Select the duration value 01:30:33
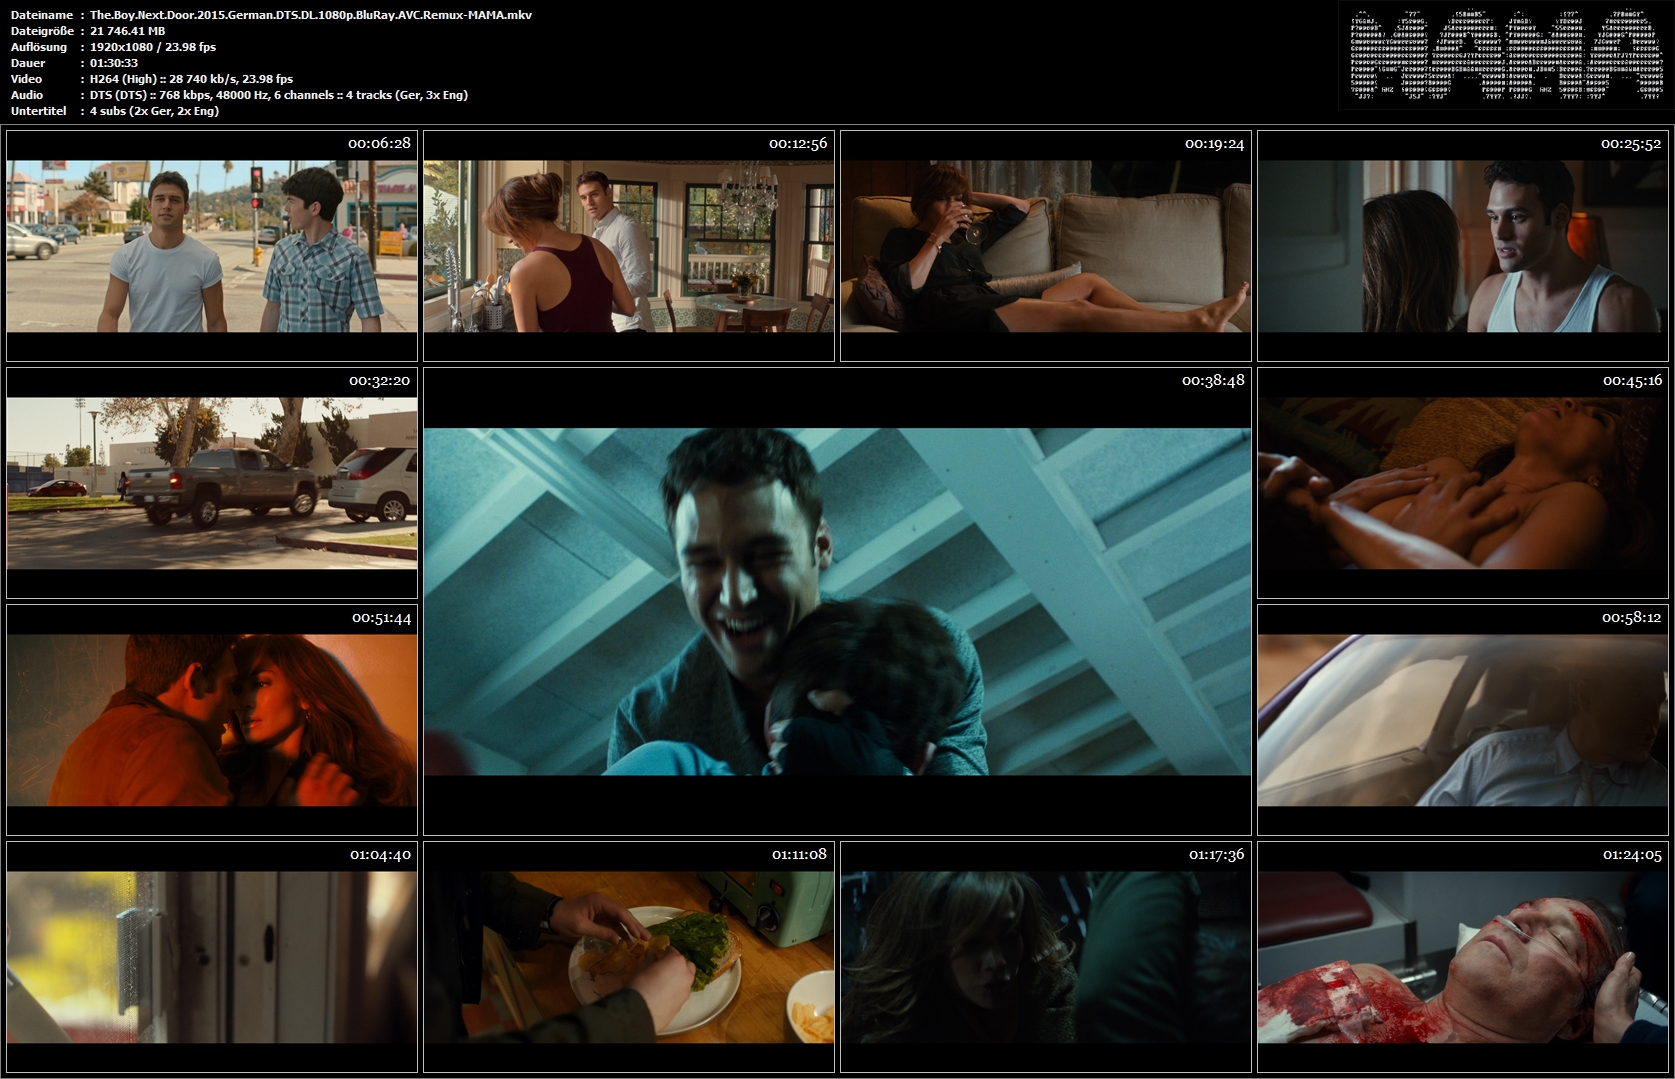 point(114,63)
